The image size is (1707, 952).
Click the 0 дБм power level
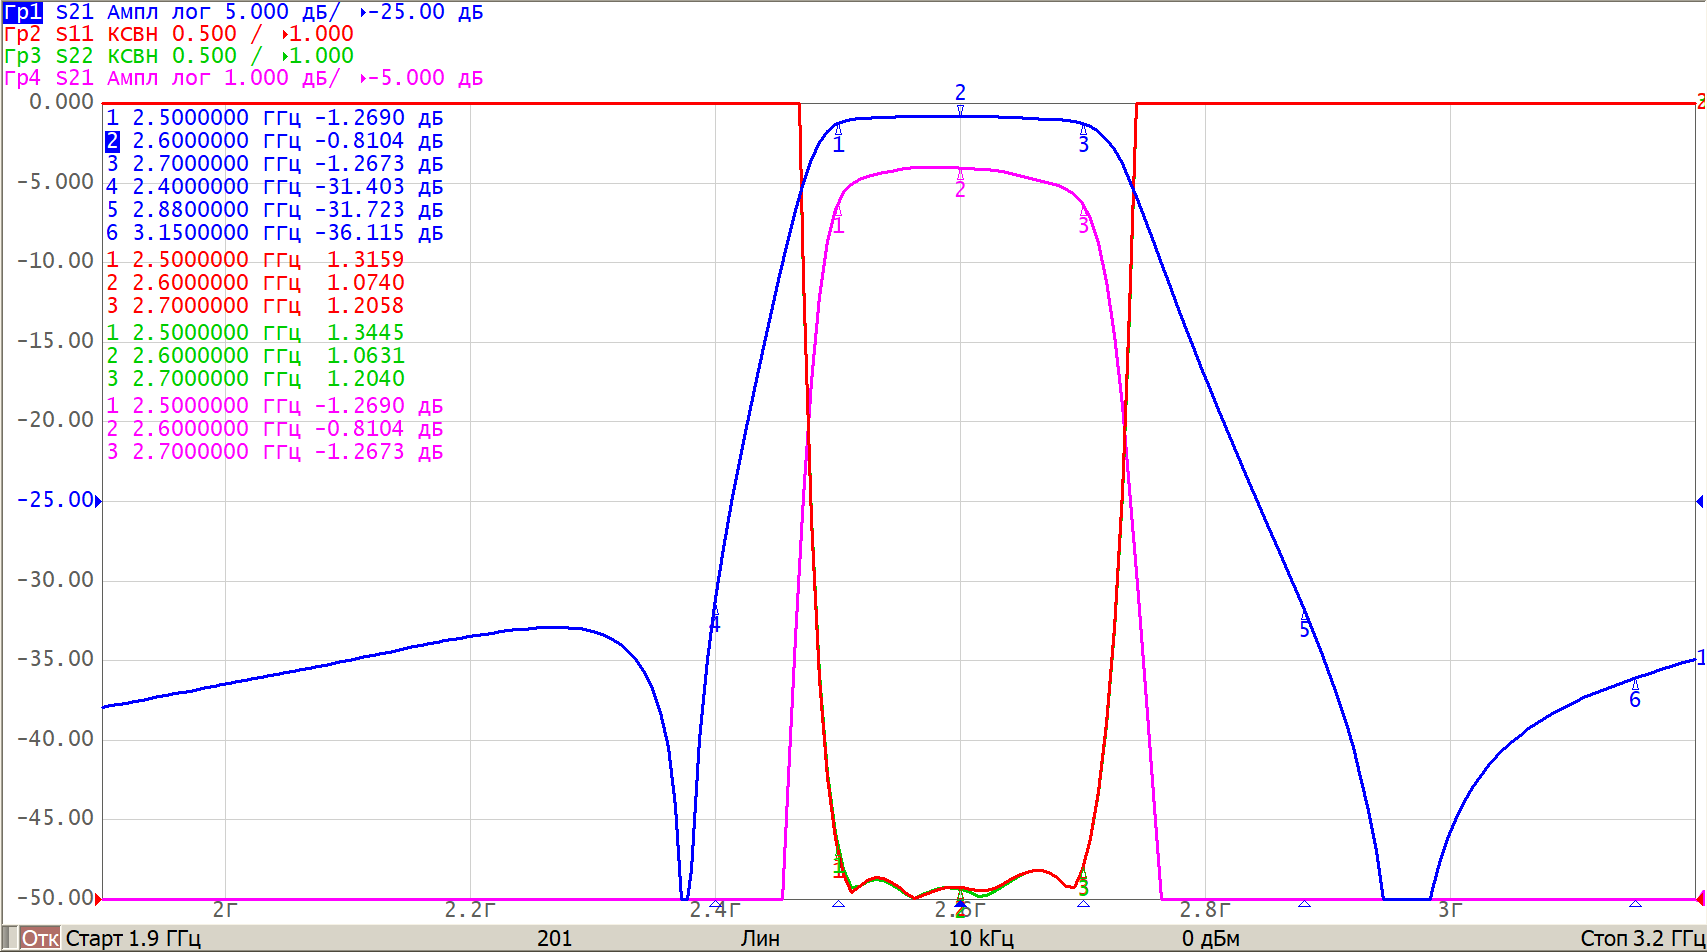pos(1210,938)
